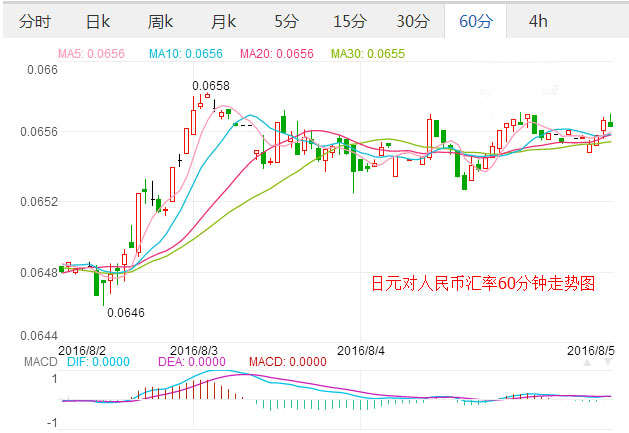Select the 周k tab
The height and width of the screenshot is (433, 629).
click(160, 21)
